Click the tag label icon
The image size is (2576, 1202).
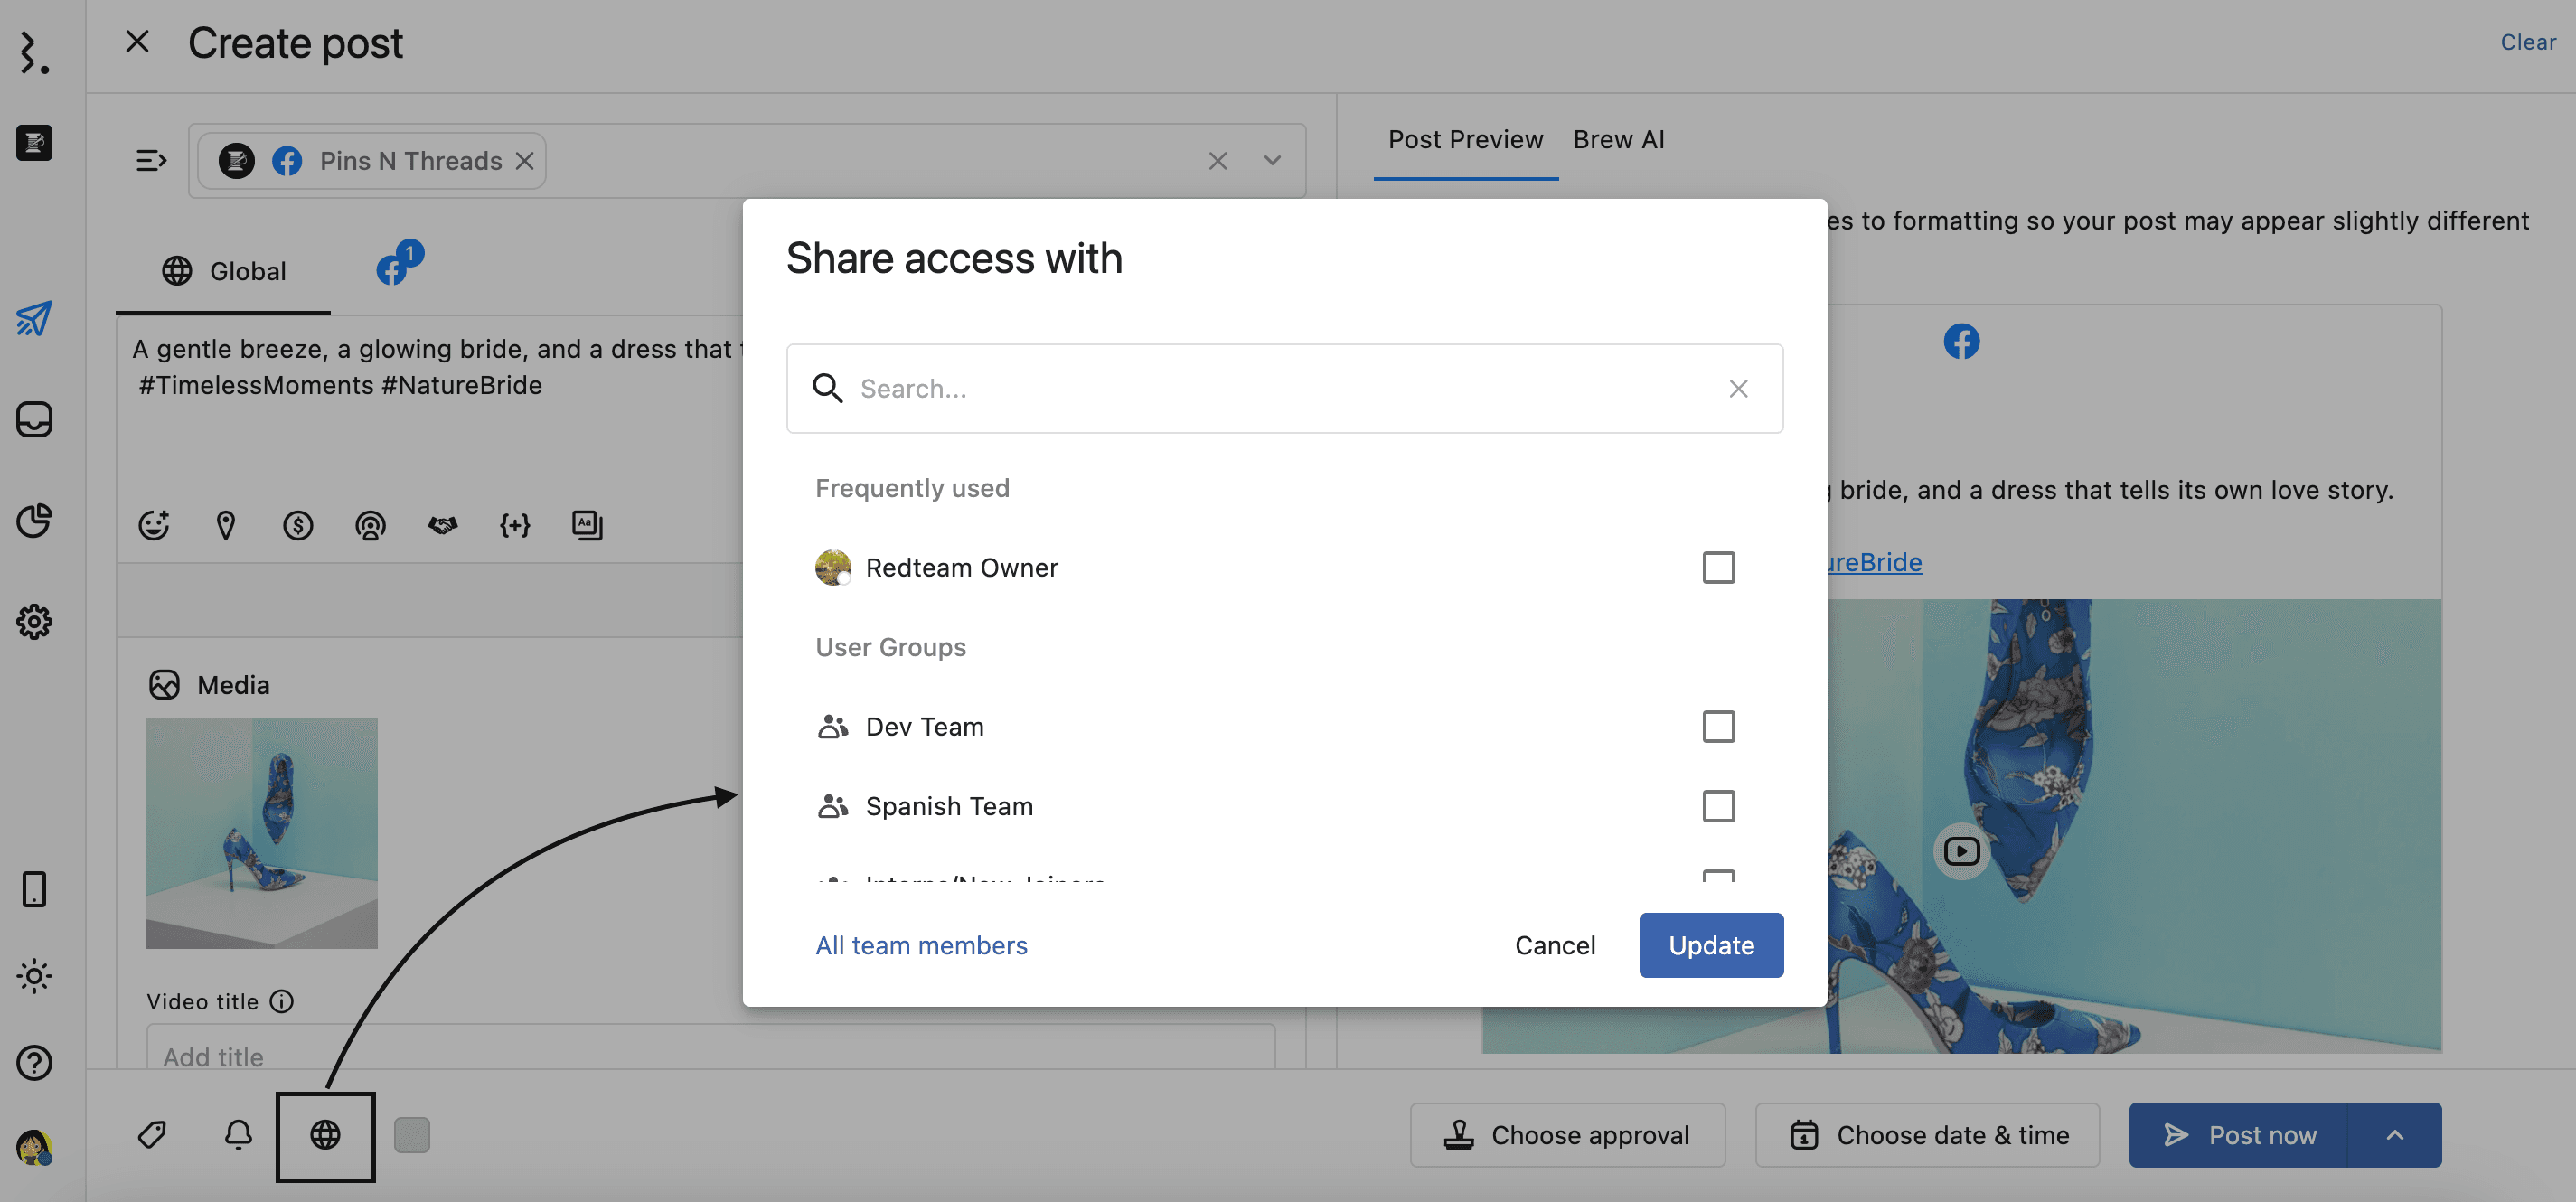click(152, 1135)
